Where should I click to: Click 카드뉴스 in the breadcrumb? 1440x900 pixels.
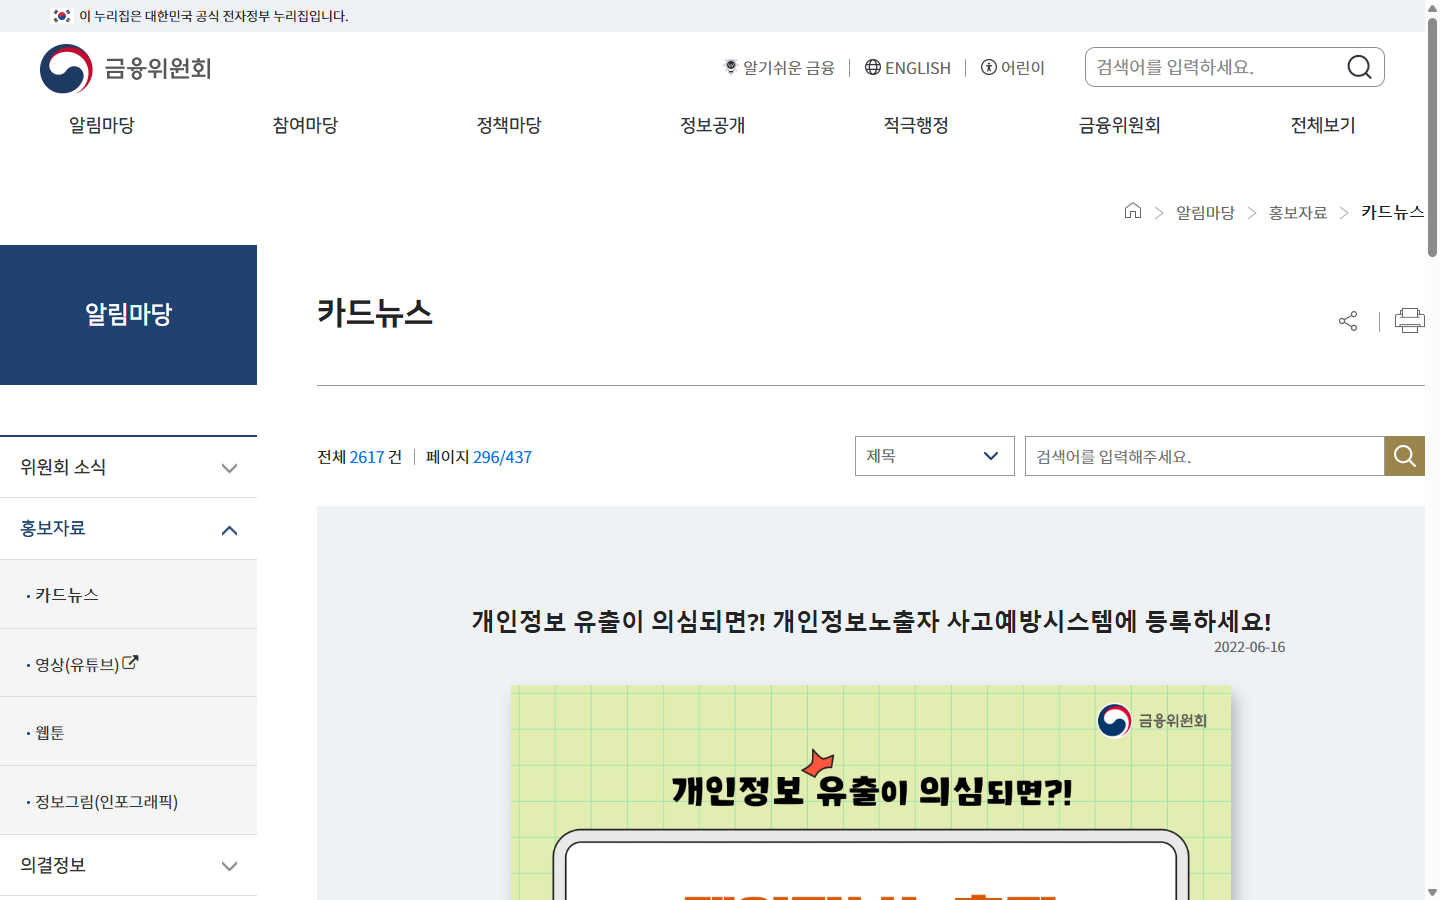point(1392,212)
